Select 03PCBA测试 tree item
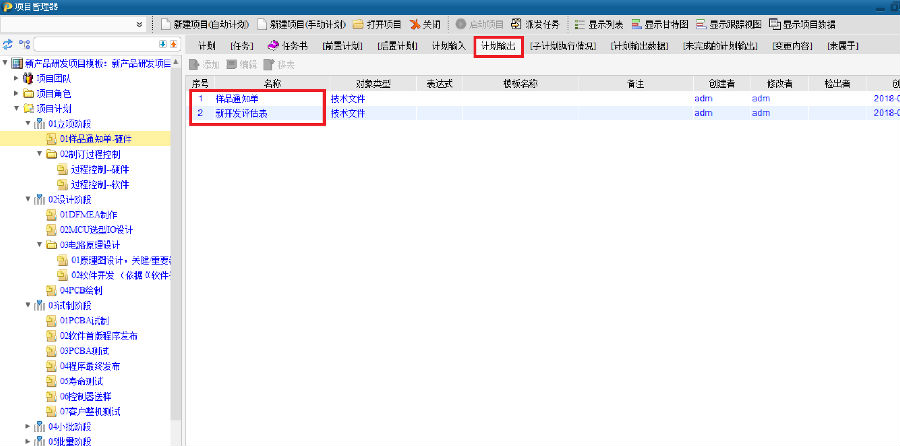900x446 pixels. (84, 351)
